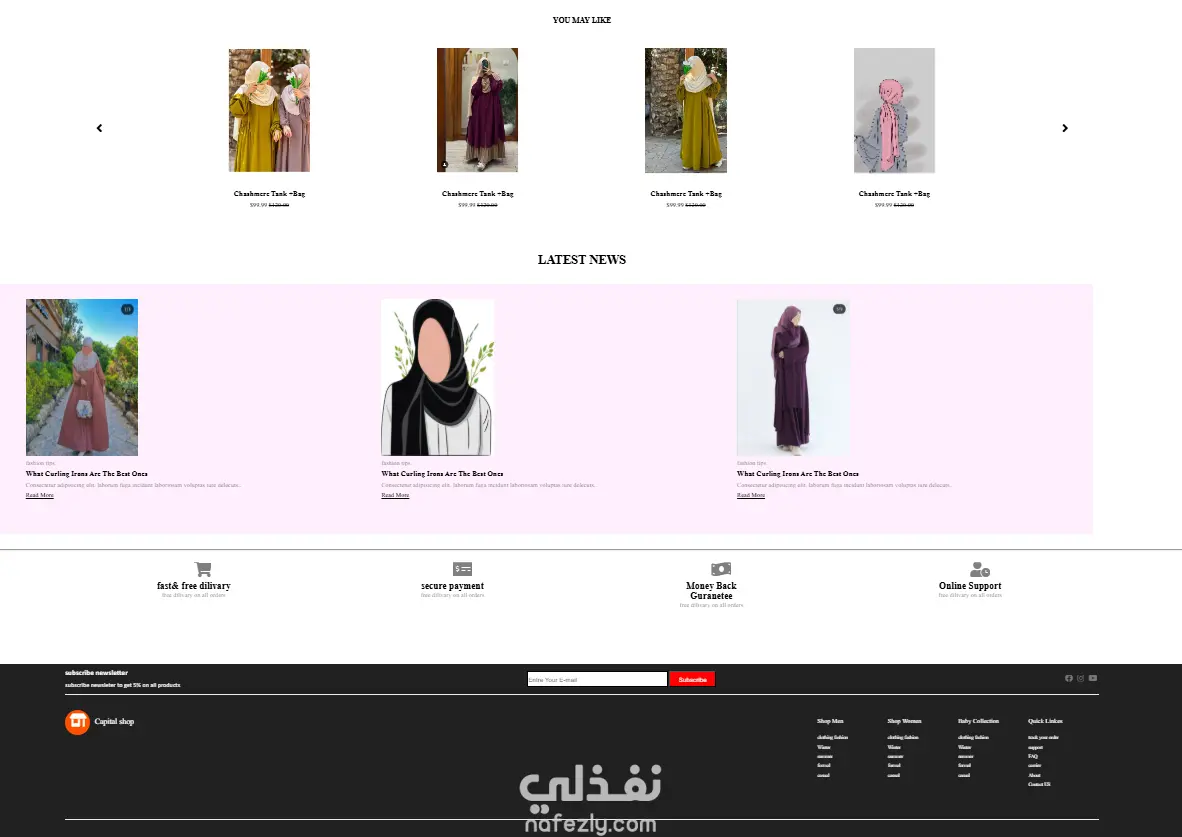Select the maroon dress mirror selfie product
This screenshot has width=1182, height=837.
(477, 110)
